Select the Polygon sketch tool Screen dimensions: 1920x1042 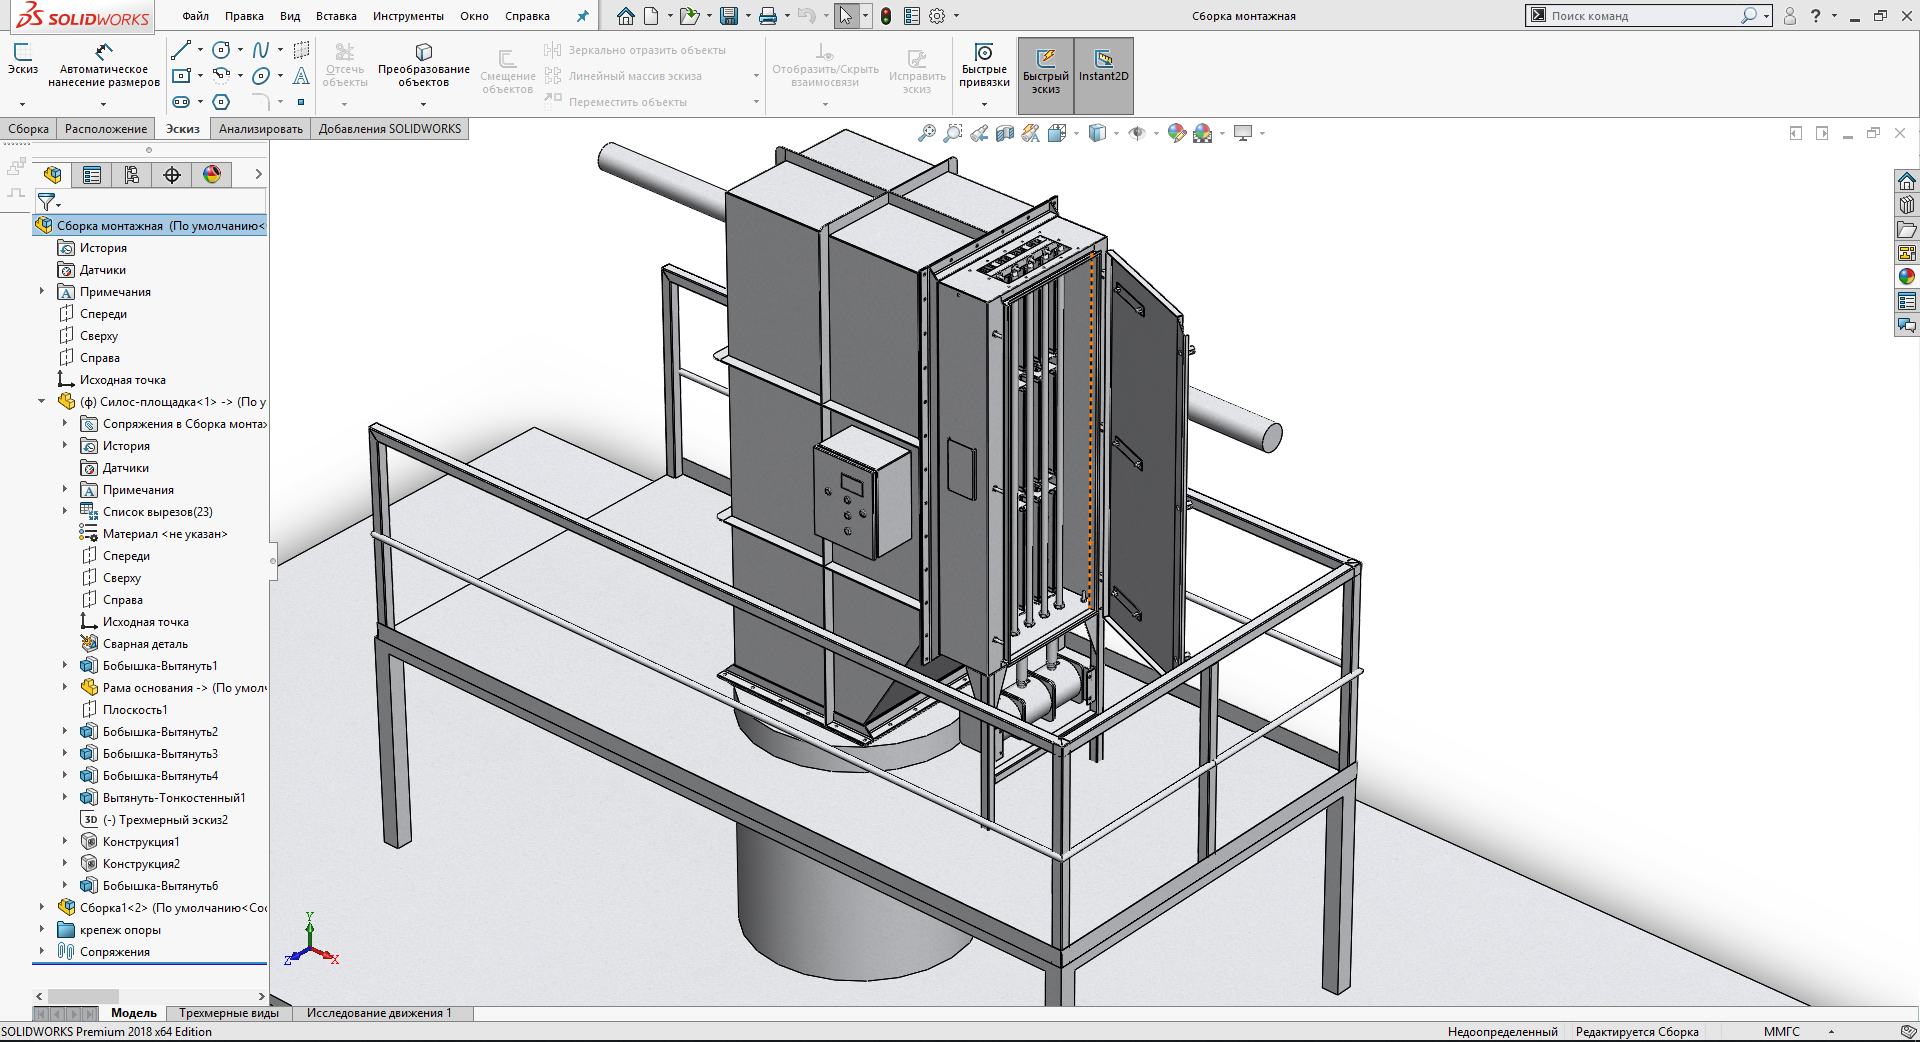coord(222,102)
